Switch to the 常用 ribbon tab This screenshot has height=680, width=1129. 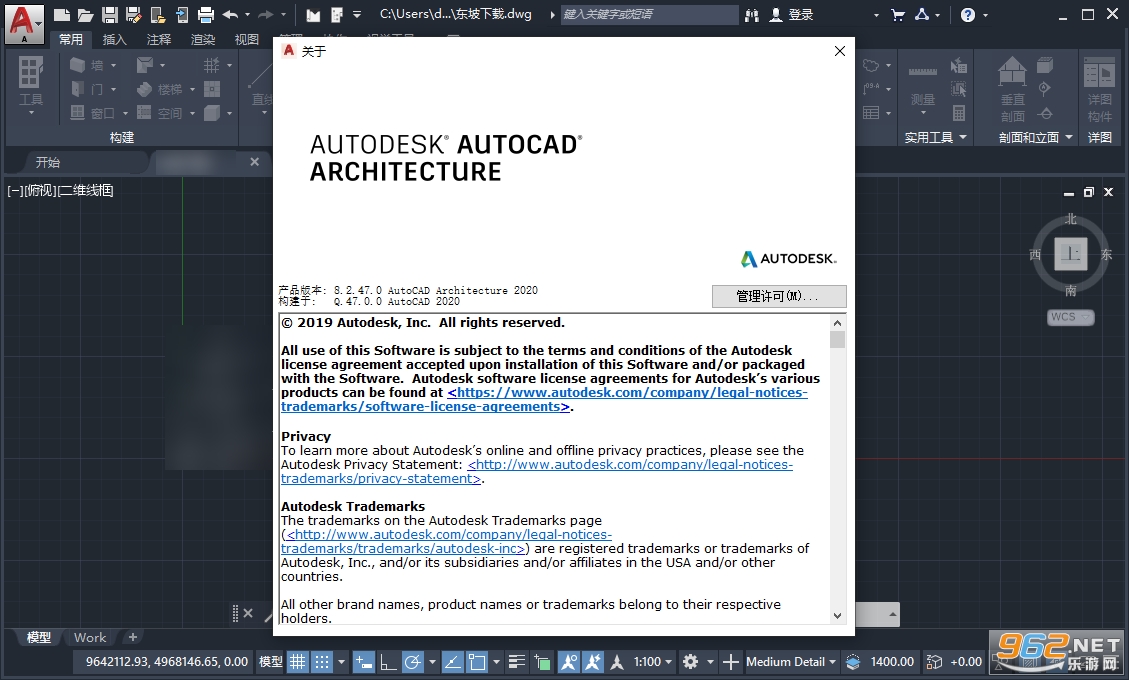(x=71, y=40)
